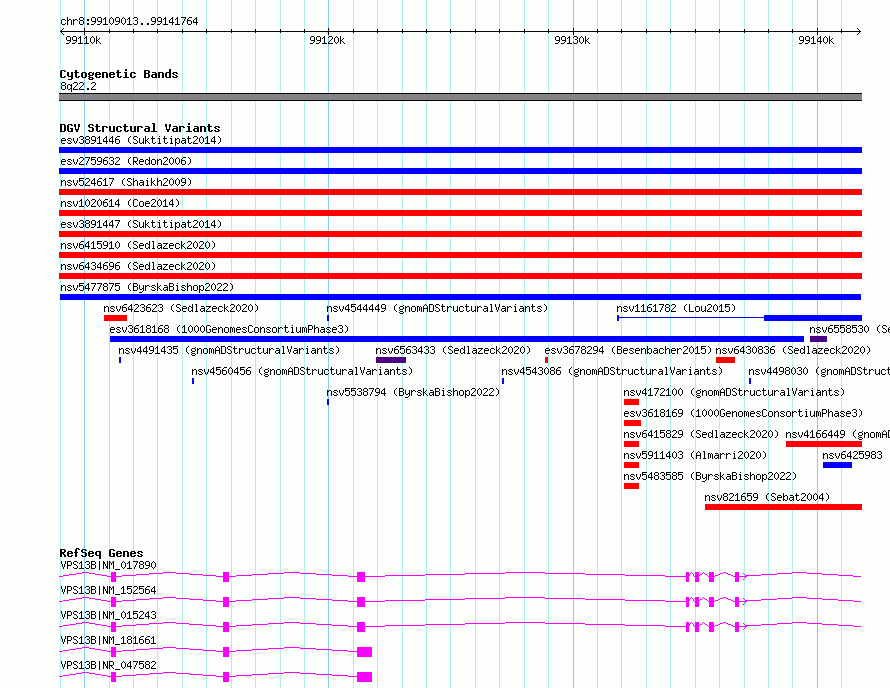Click the nsv6434696 (Sedlazeck2020) label
890x688 pixels.
tap(138, 266)
